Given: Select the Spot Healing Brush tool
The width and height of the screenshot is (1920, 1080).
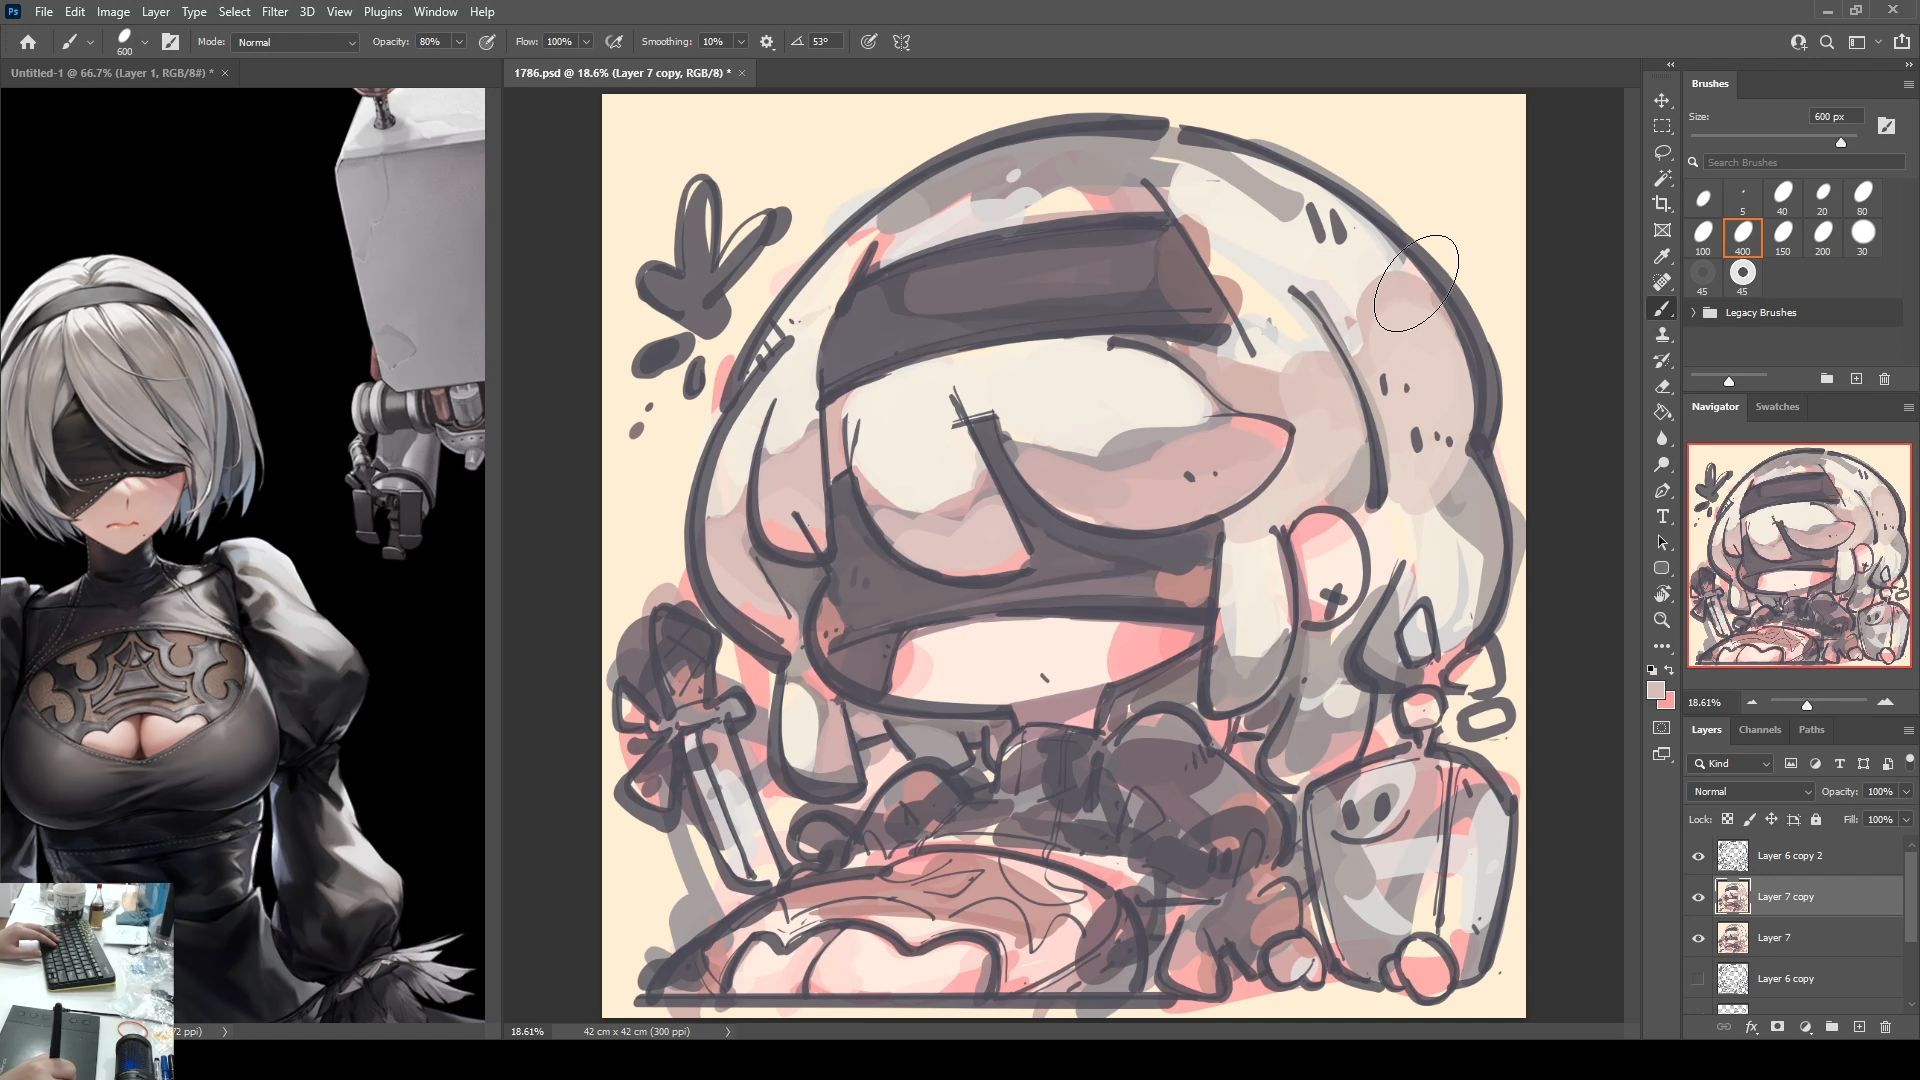Looking at the screenshot, I should [x=1662, y=282].
